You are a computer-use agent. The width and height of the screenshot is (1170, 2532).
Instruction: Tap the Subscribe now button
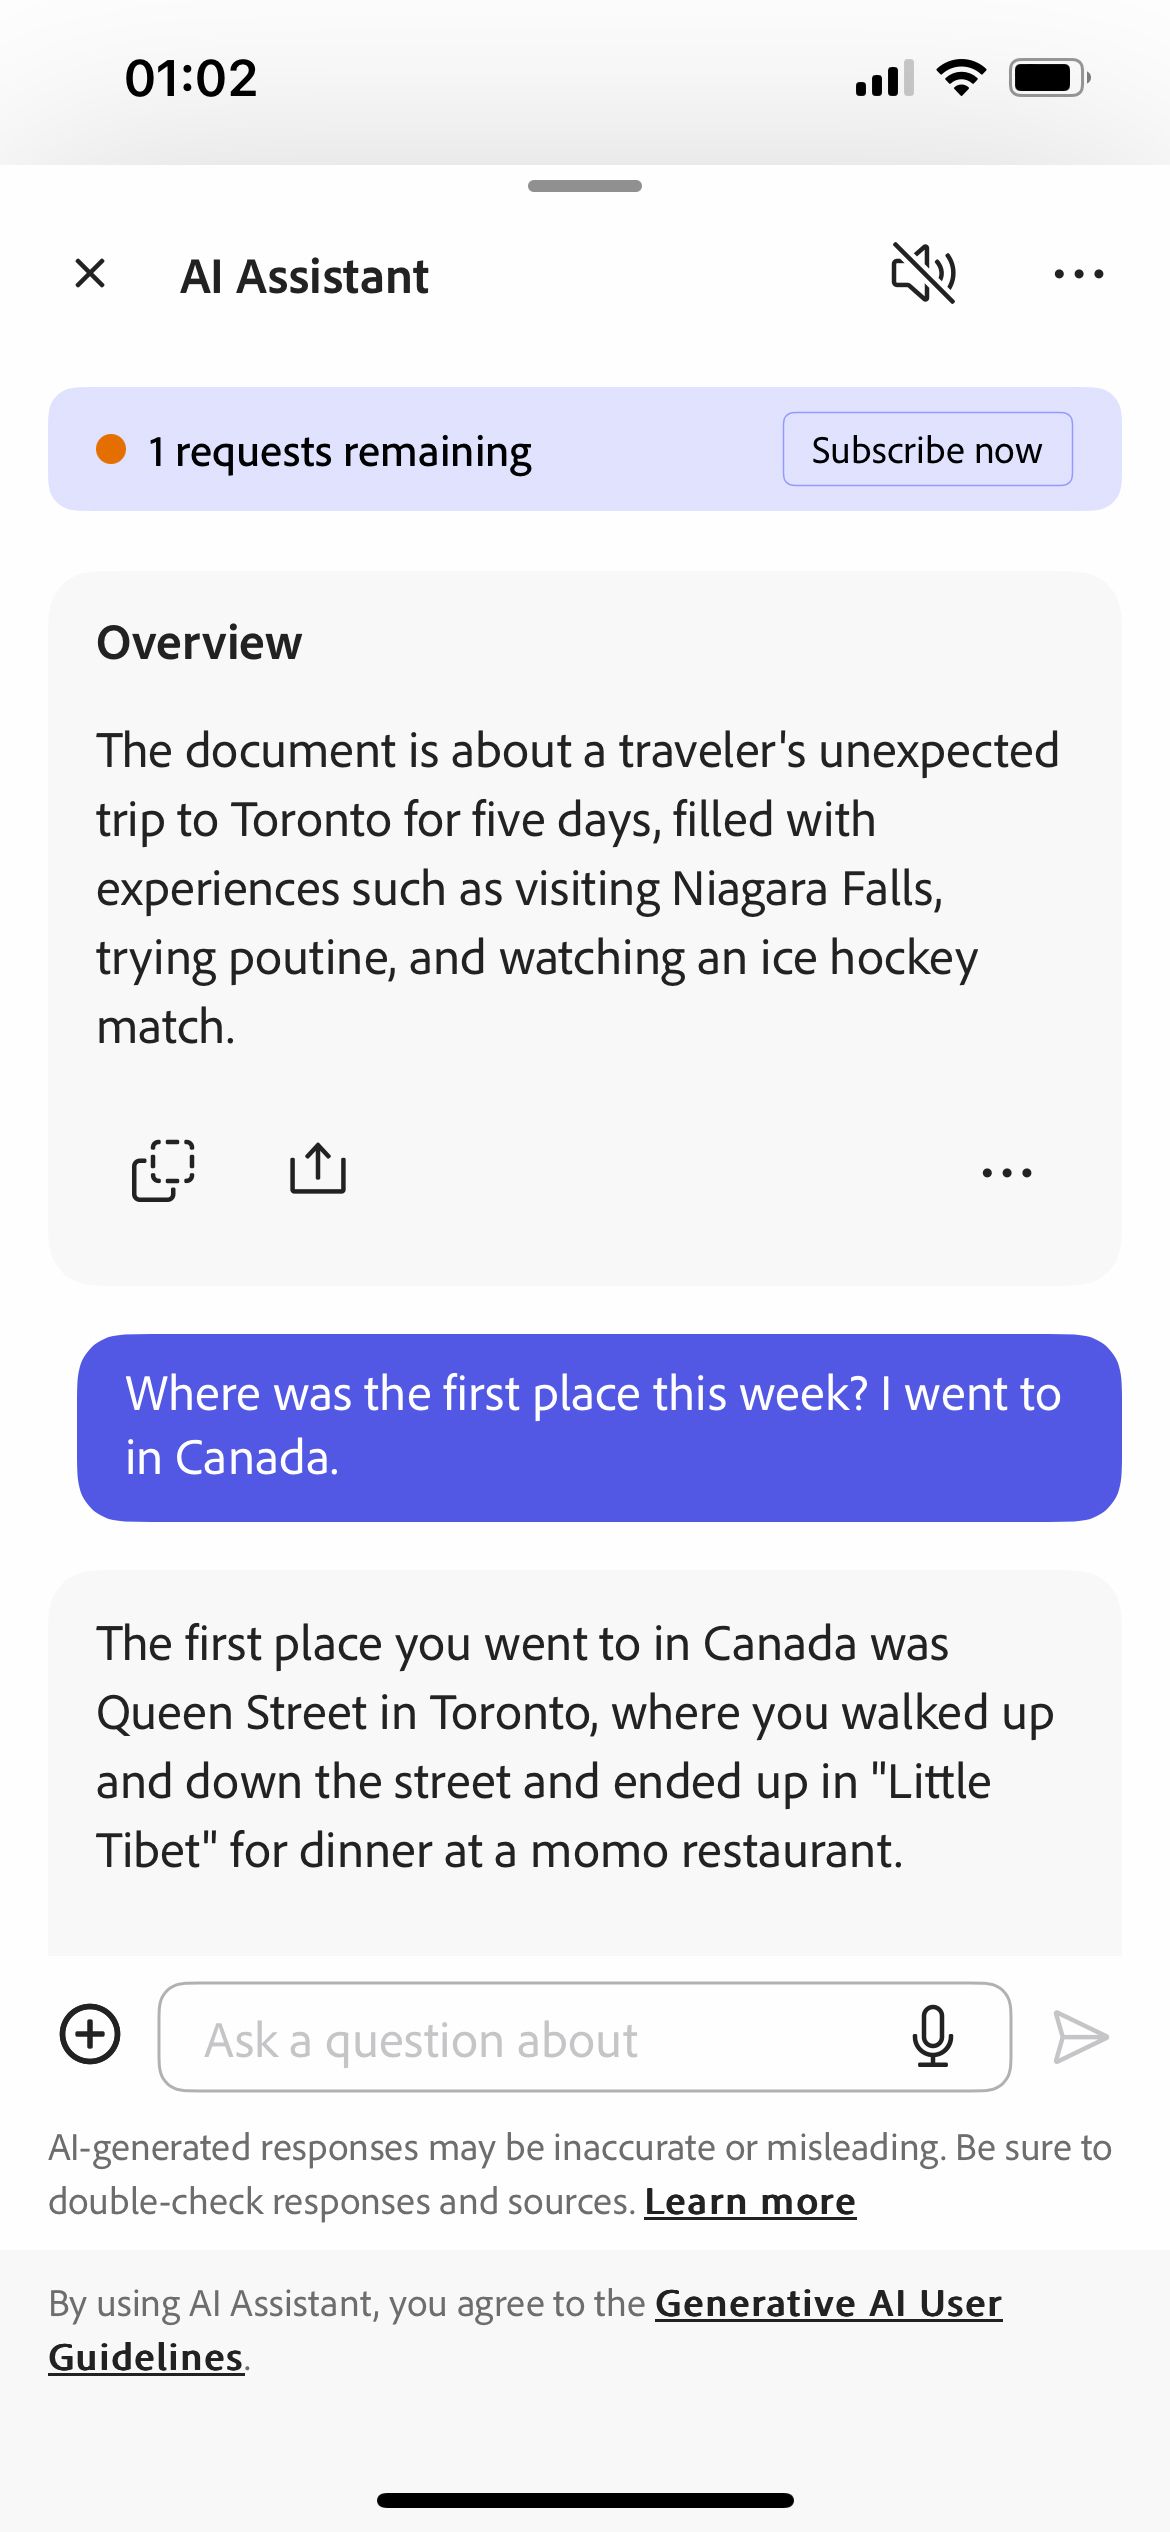tap(927, 450)
